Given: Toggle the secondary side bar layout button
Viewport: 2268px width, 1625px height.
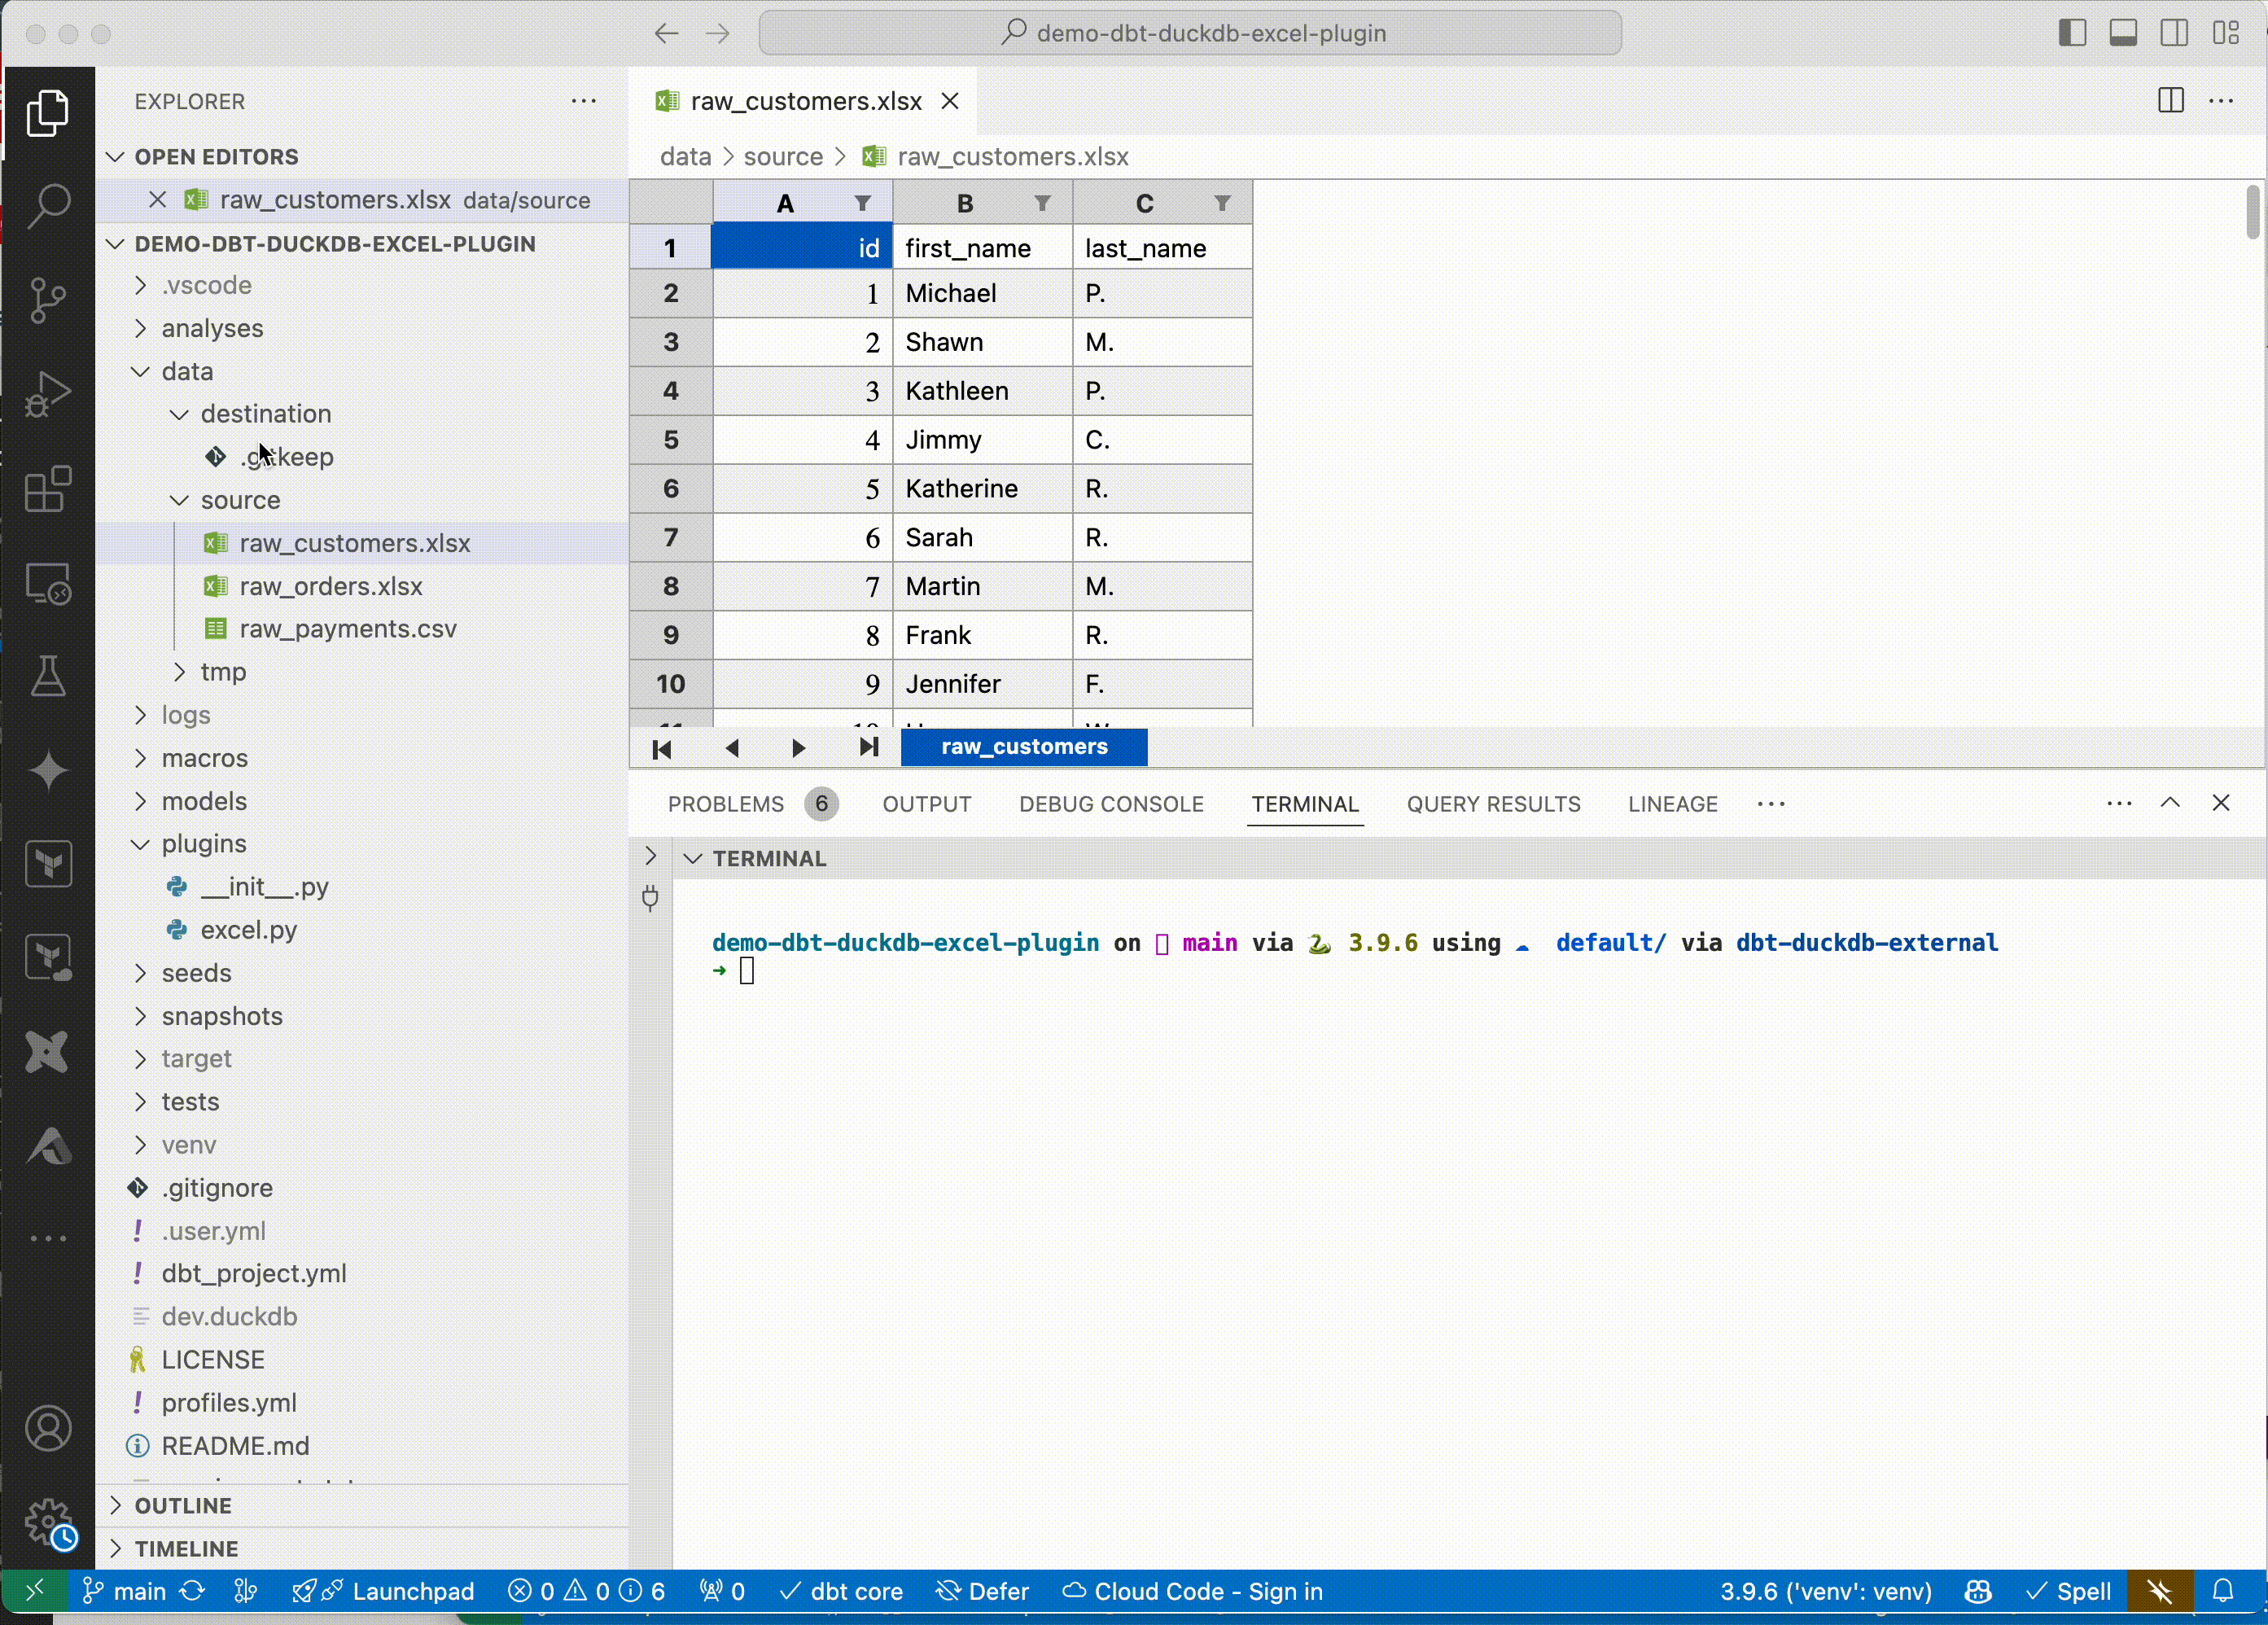Looking at the screenshot, I should point(2174,33).
